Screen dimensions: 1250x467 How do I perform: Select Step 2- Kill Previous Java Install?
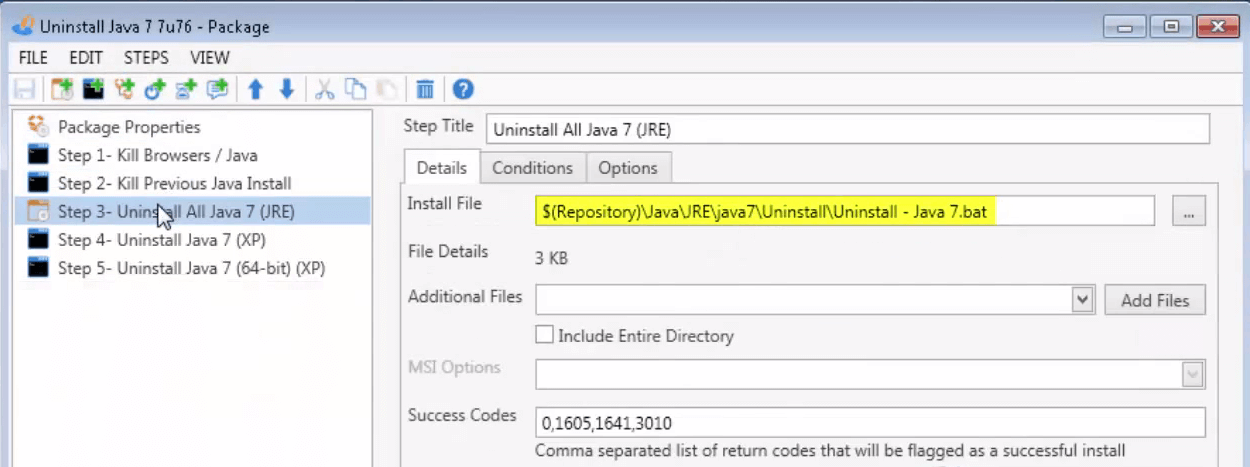pos(175,183)
